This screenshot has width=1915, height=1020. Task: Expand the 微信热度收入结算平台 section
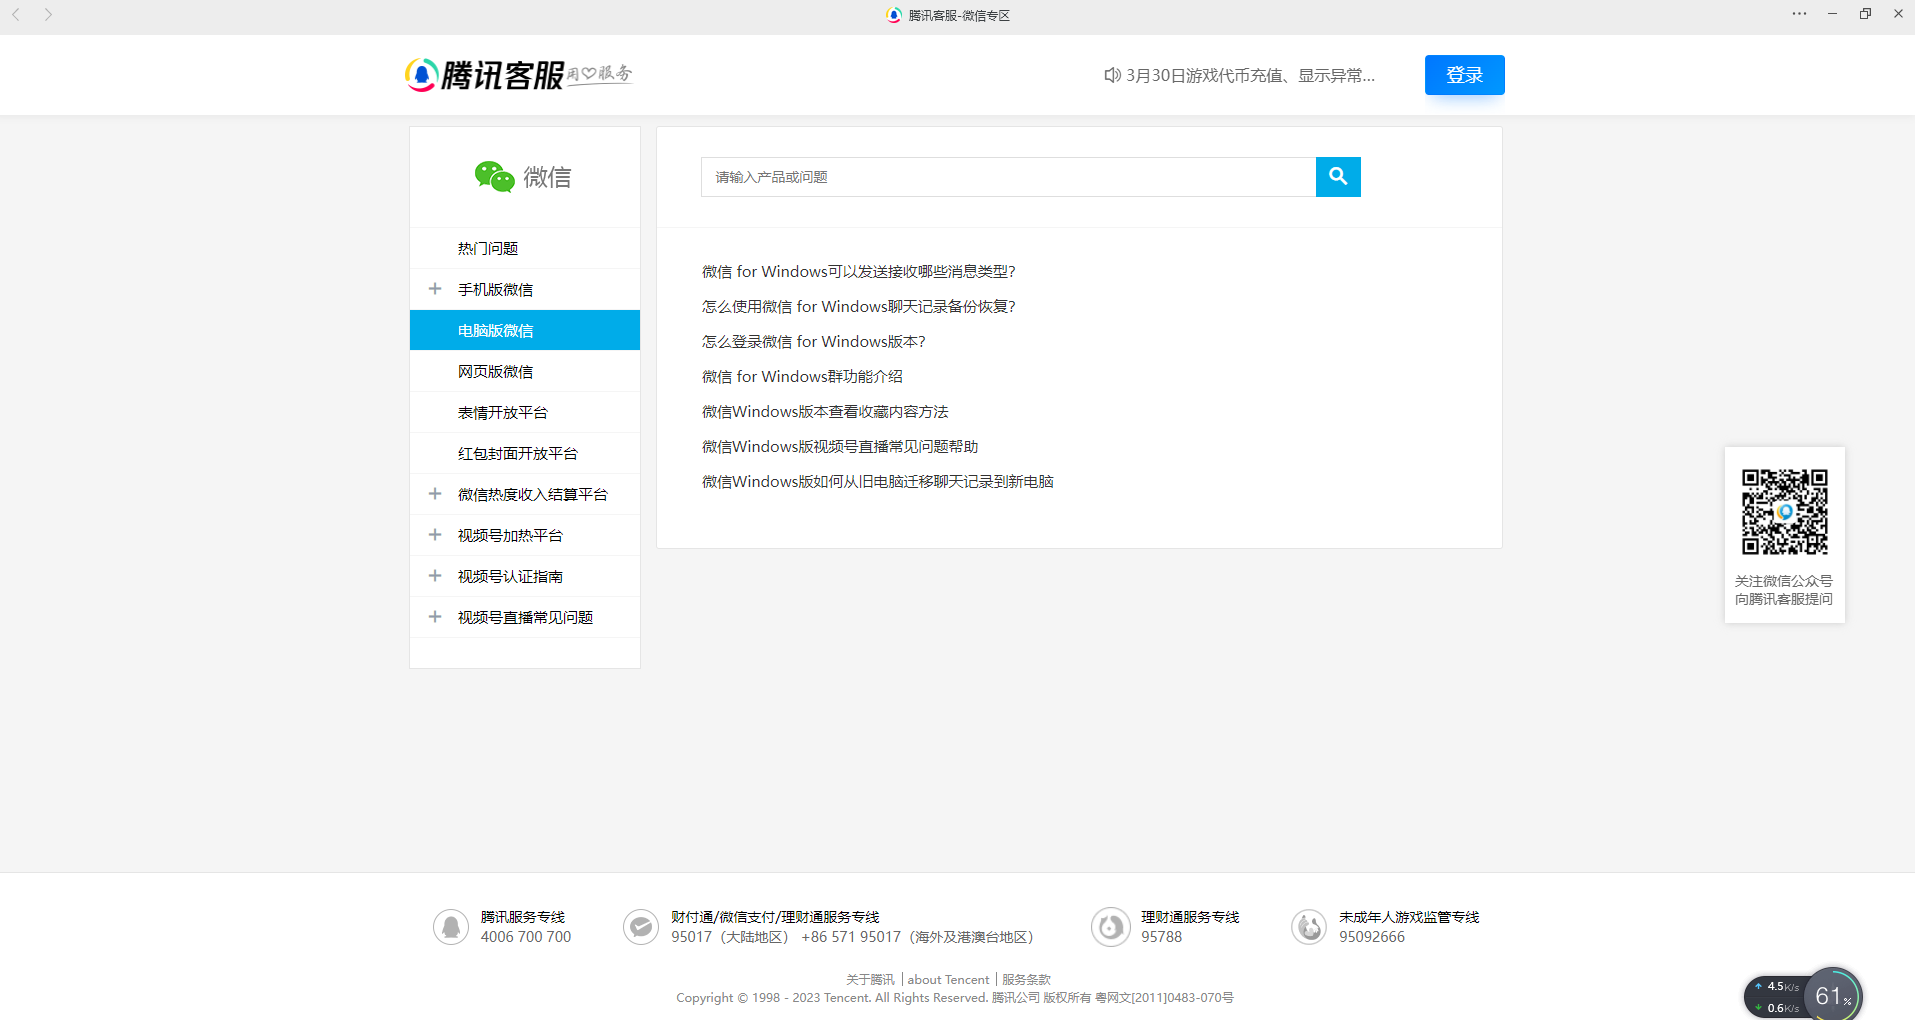(x=435, y=494)
